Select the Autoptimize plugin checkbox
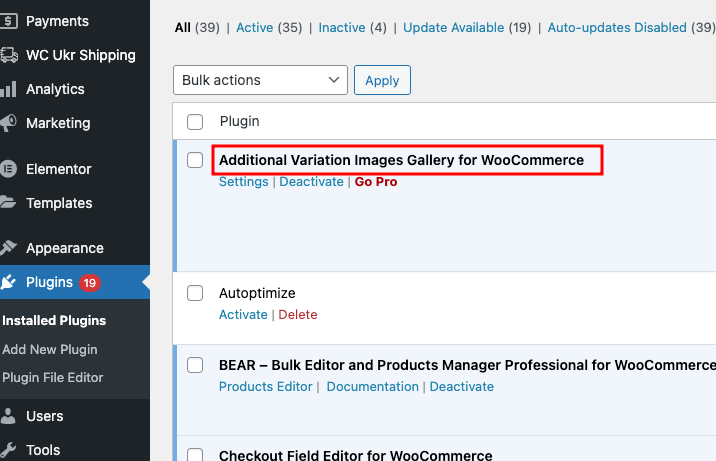 (x=195, y=293)
